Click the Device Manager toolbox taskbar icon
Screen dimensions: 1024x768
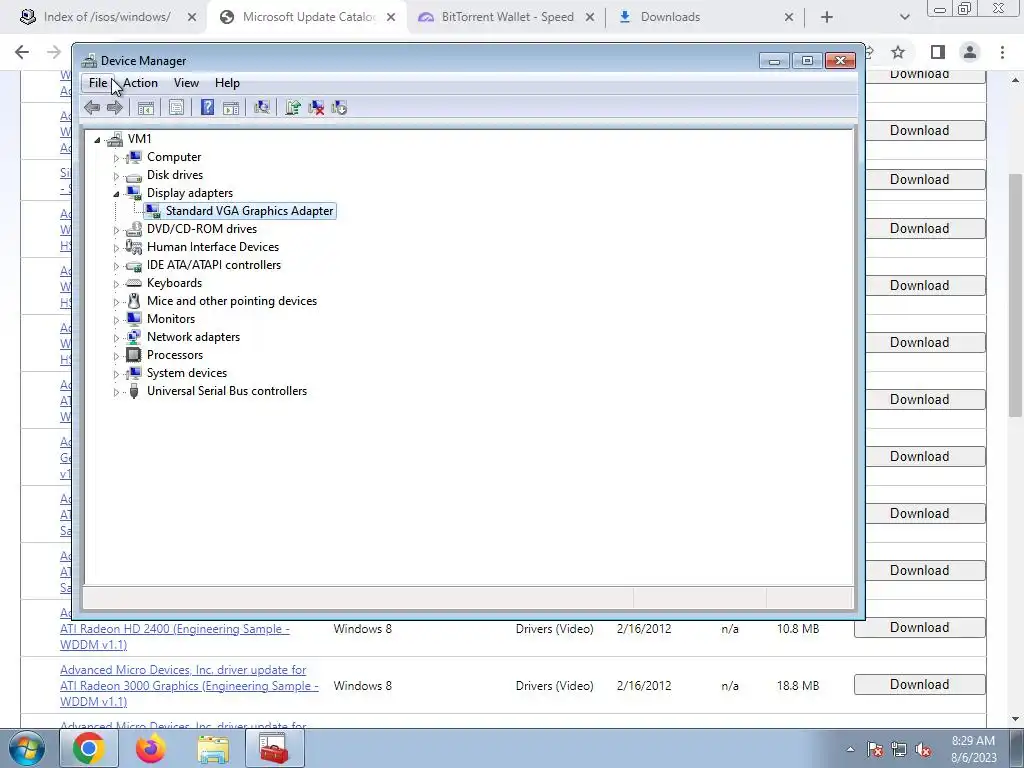coord(275,748)
